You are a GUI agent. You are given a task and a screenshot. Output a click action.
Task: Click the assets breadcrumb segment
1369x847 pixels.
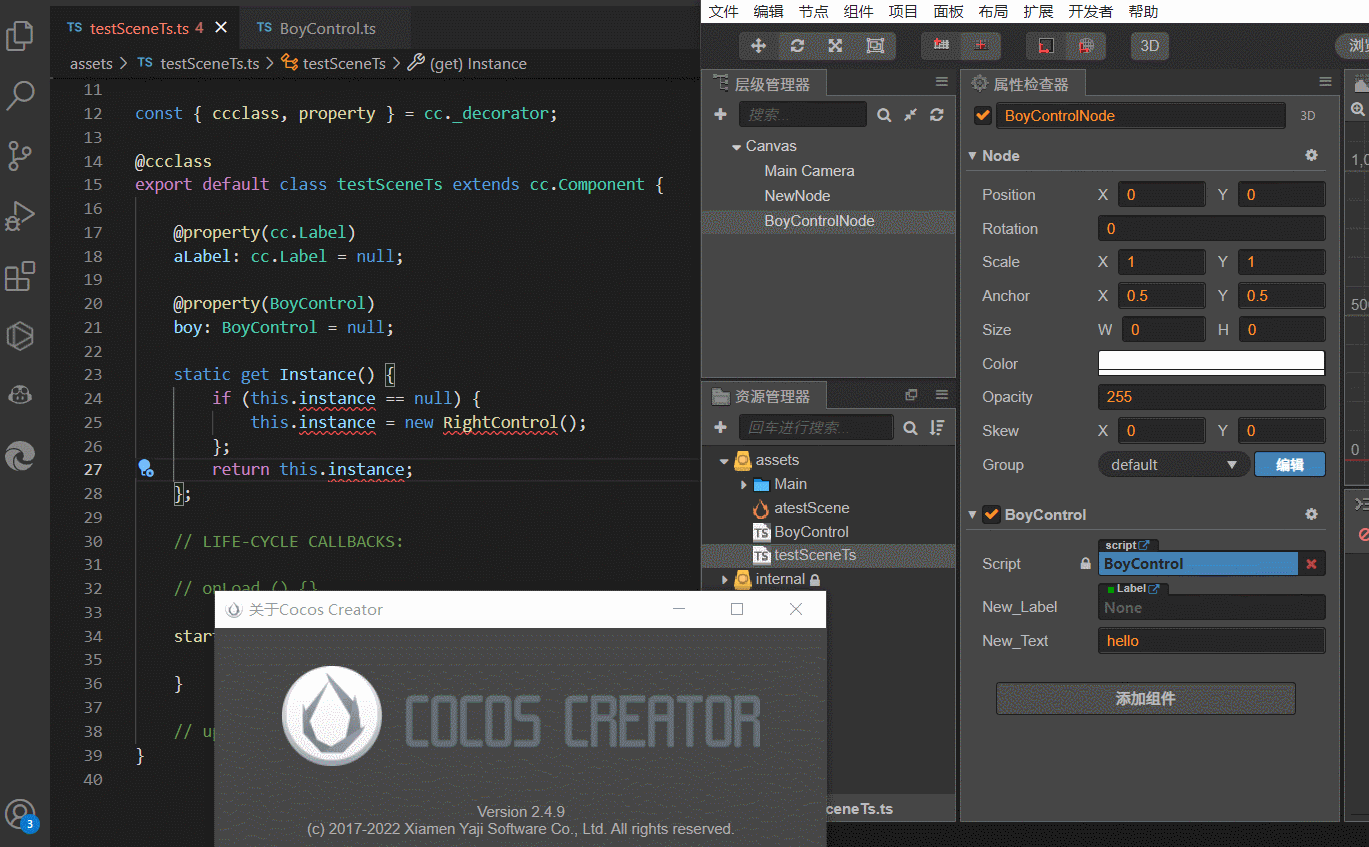tap(91, 63)
